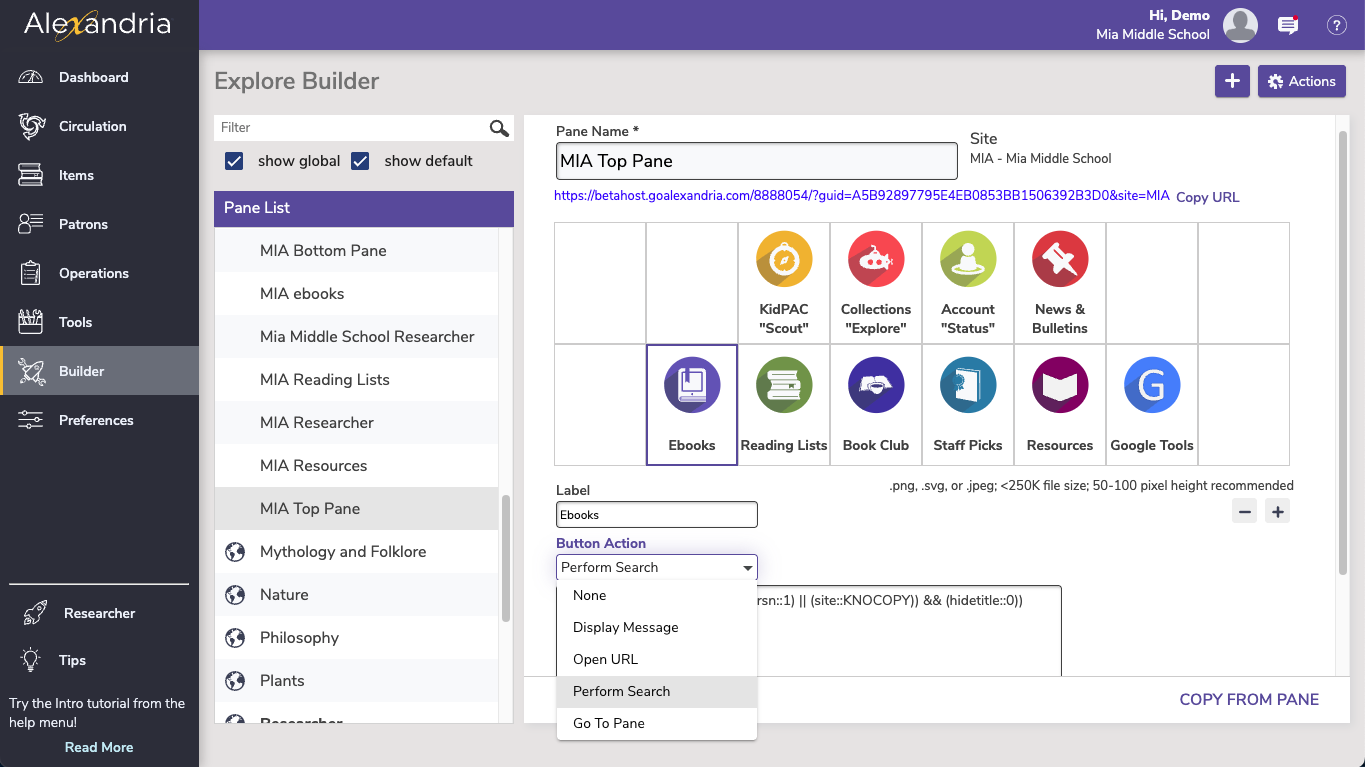This screenshot has height=767, width=1365.
Task: Collapse the Button Action dropdown
Action: [747, 568]
